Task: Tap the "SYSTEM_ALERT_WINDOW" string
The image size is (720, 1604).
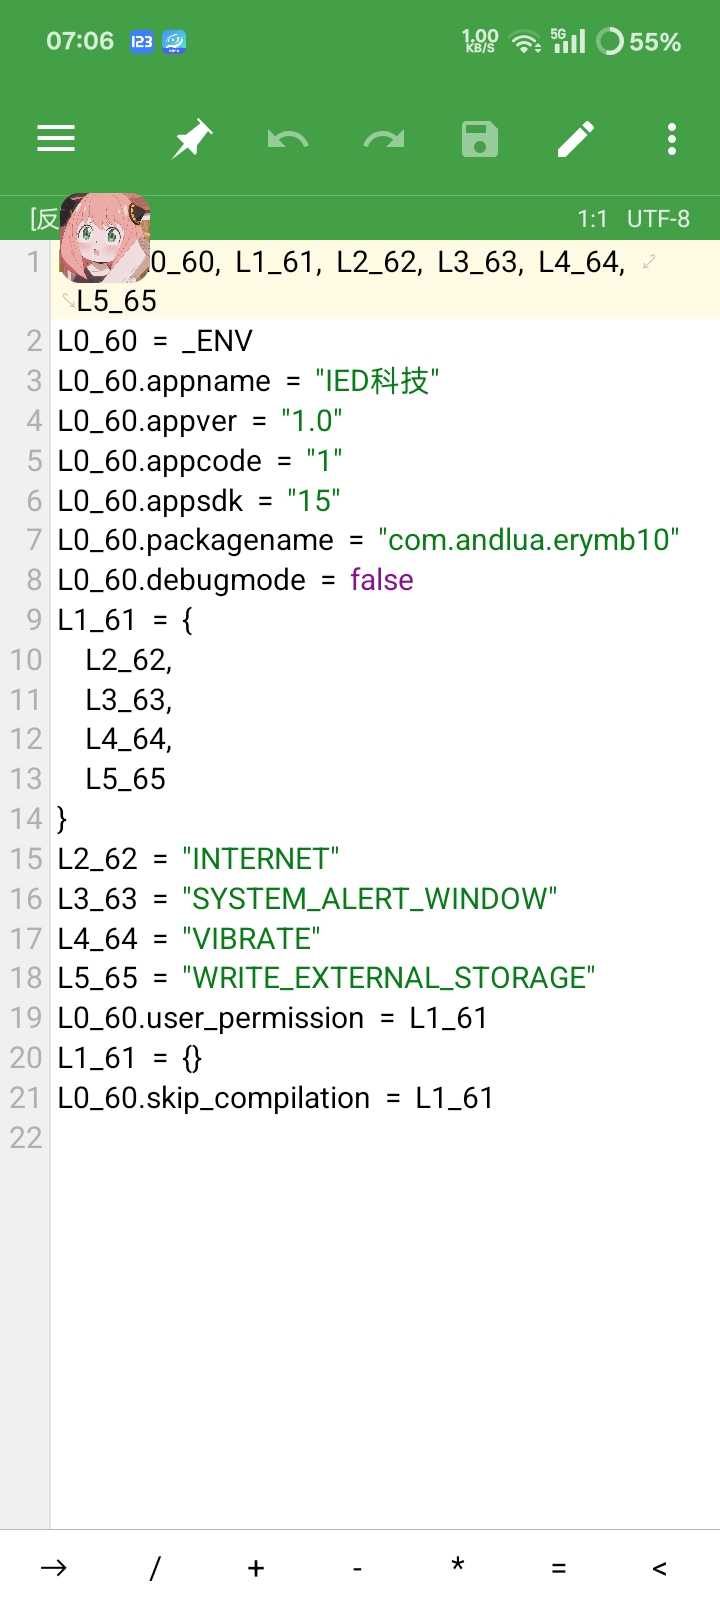Action: 369,899
